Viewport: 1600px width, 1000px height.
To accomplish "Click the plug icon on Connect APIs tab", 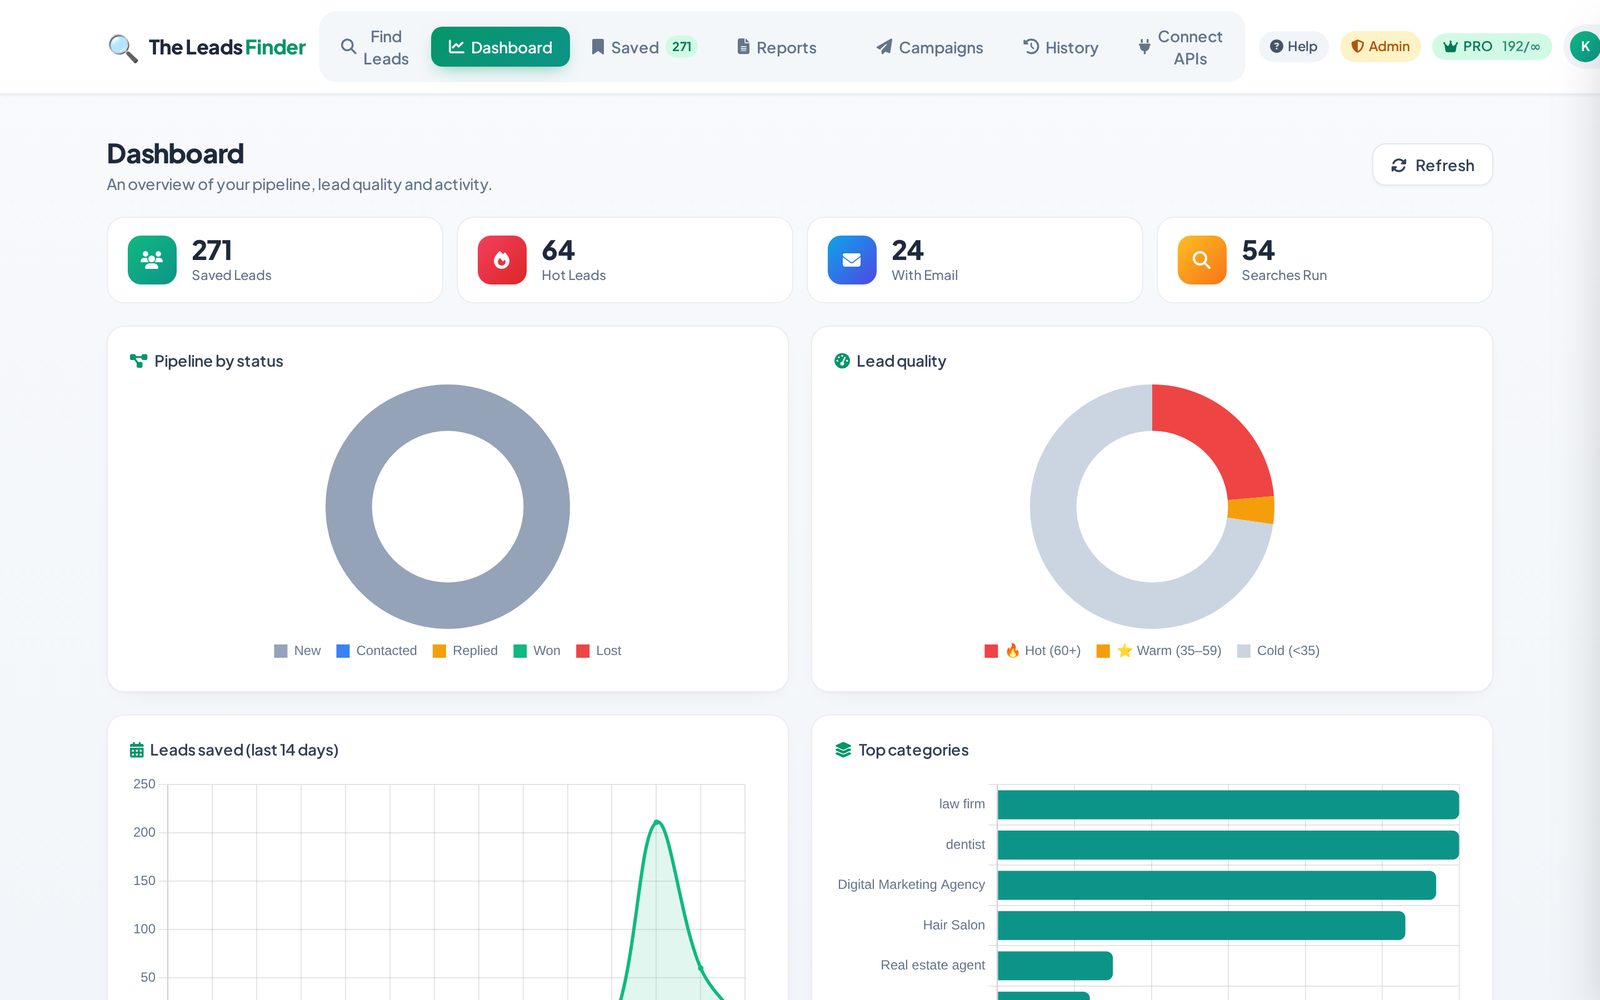I will point(1144,47).
